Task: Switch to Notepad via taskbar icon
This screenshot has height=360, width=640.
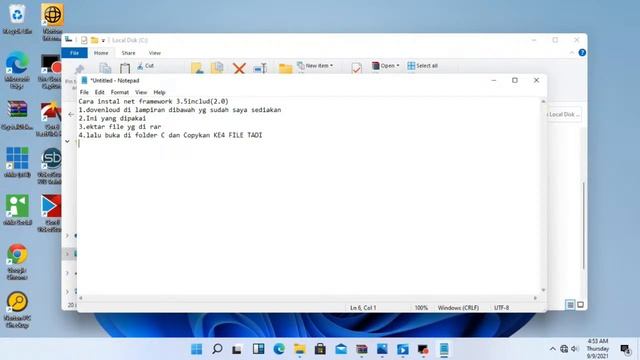Action: coord(444,349)
